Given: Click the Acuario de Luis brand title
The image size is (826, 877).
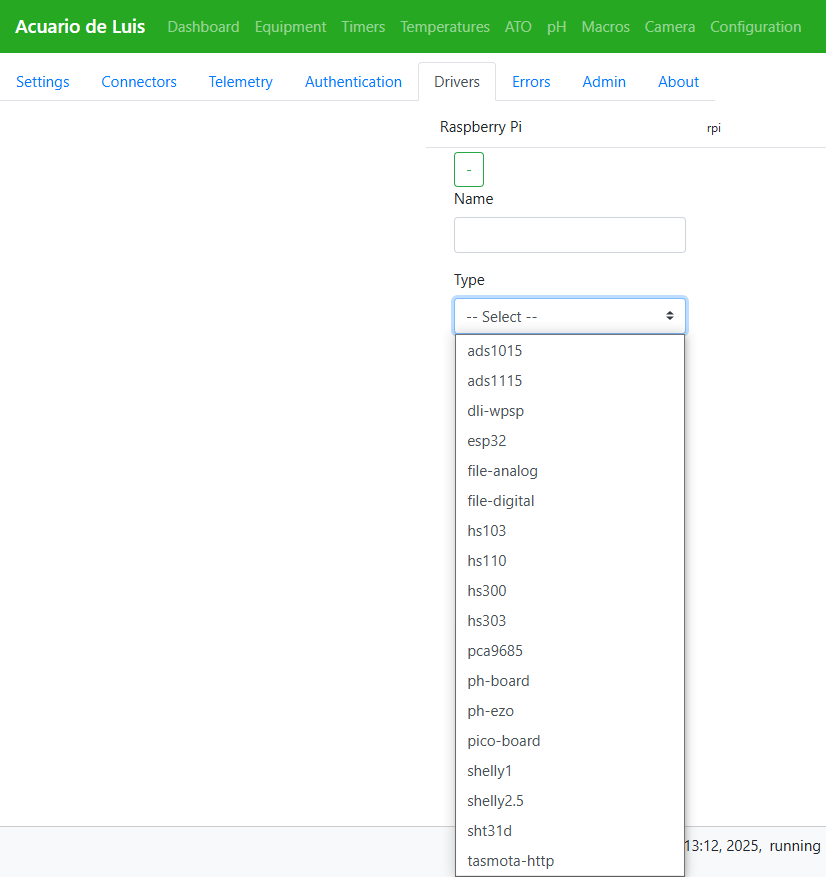Looking at the screenshot, I should 80,26.
